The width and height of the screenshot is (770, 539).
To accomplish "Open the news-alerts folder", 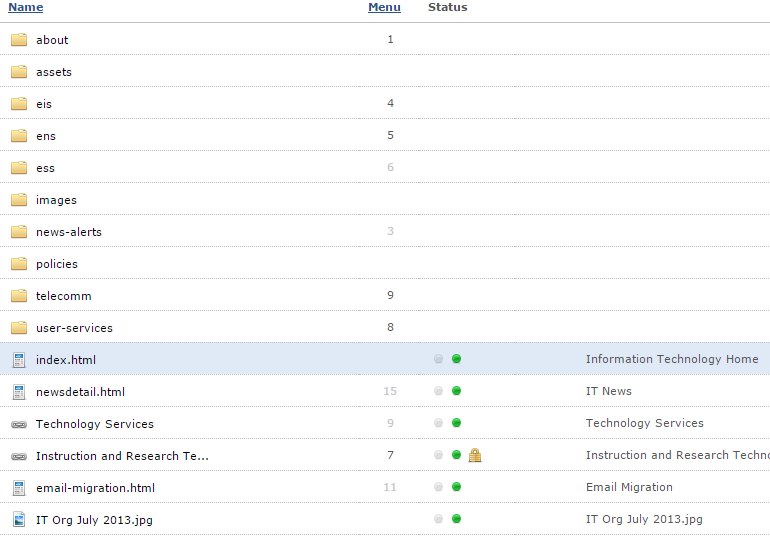I will pyautogui.click(x=69, y=232).
